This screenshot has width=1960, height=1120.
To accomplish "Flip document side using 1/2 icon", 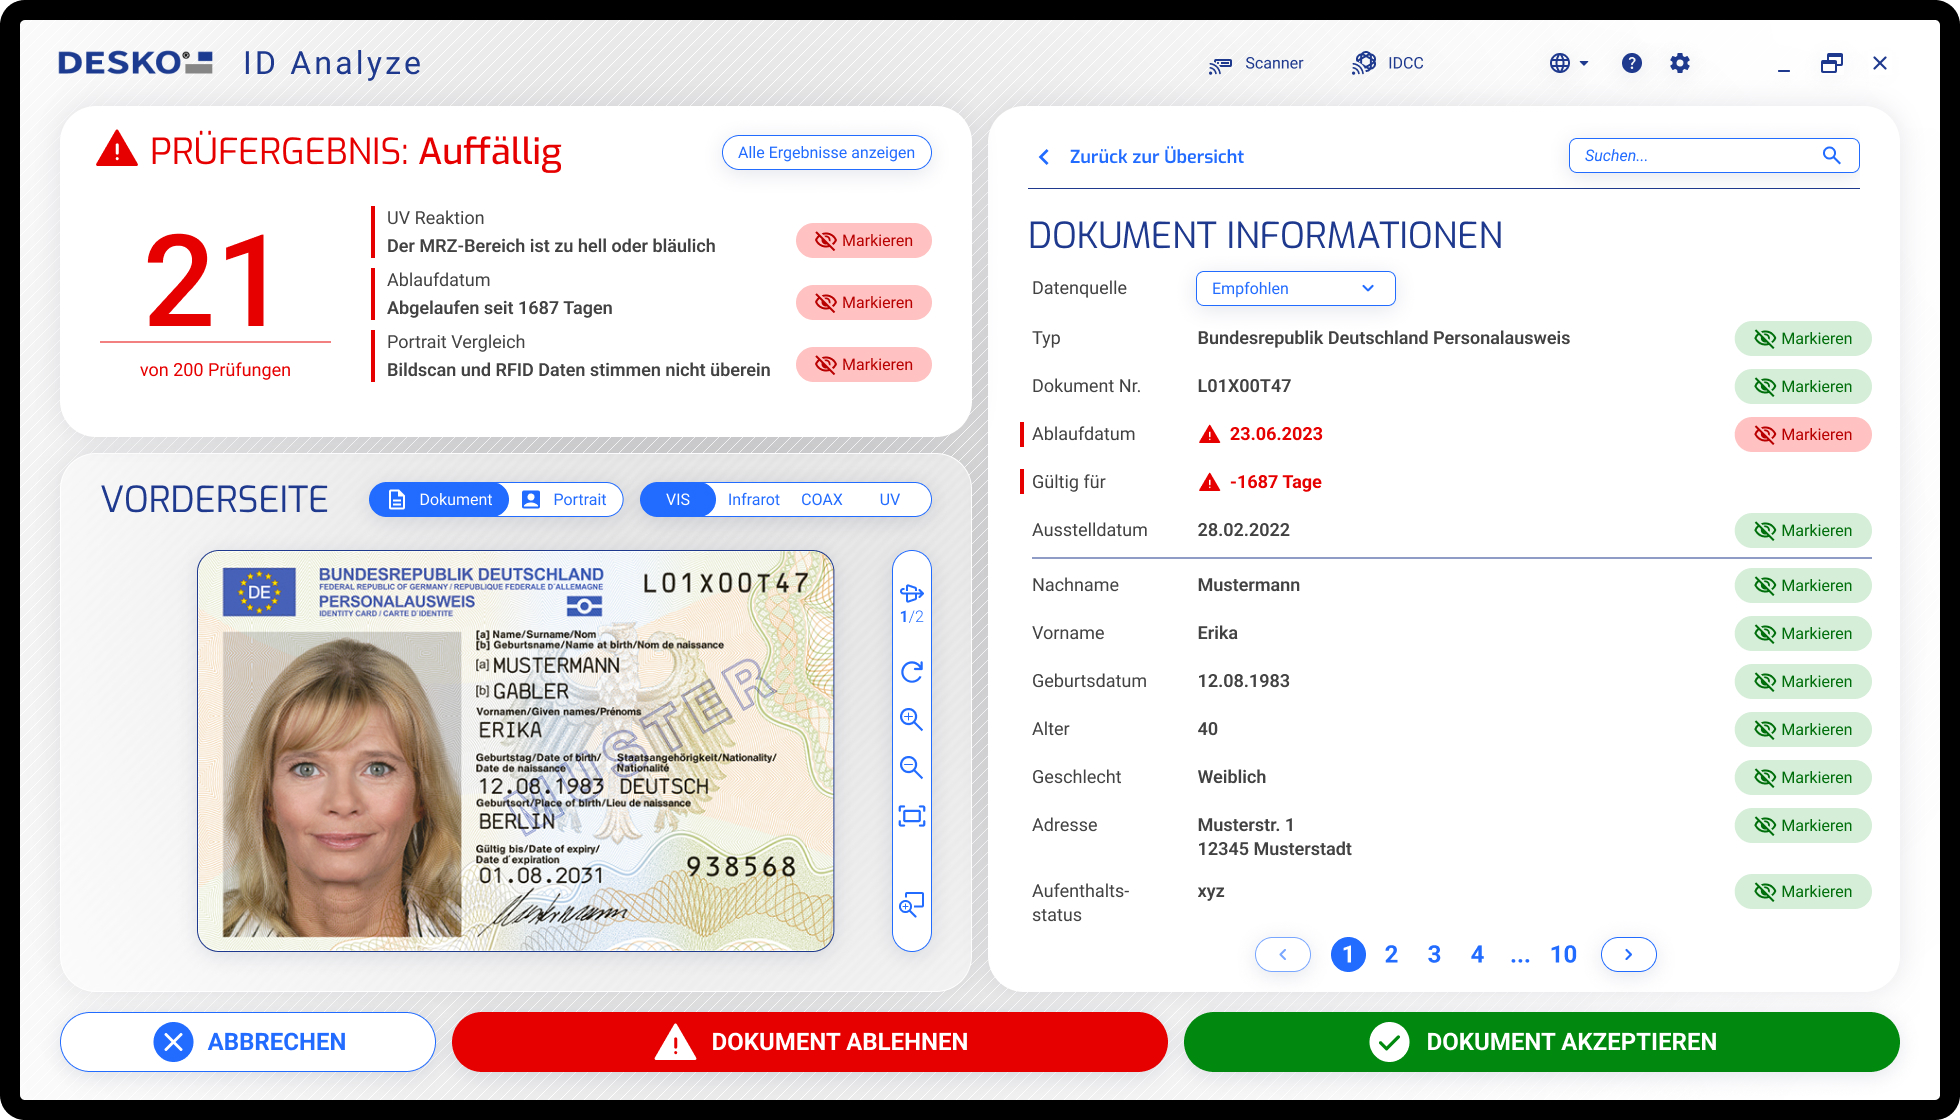I will point(911,594).
